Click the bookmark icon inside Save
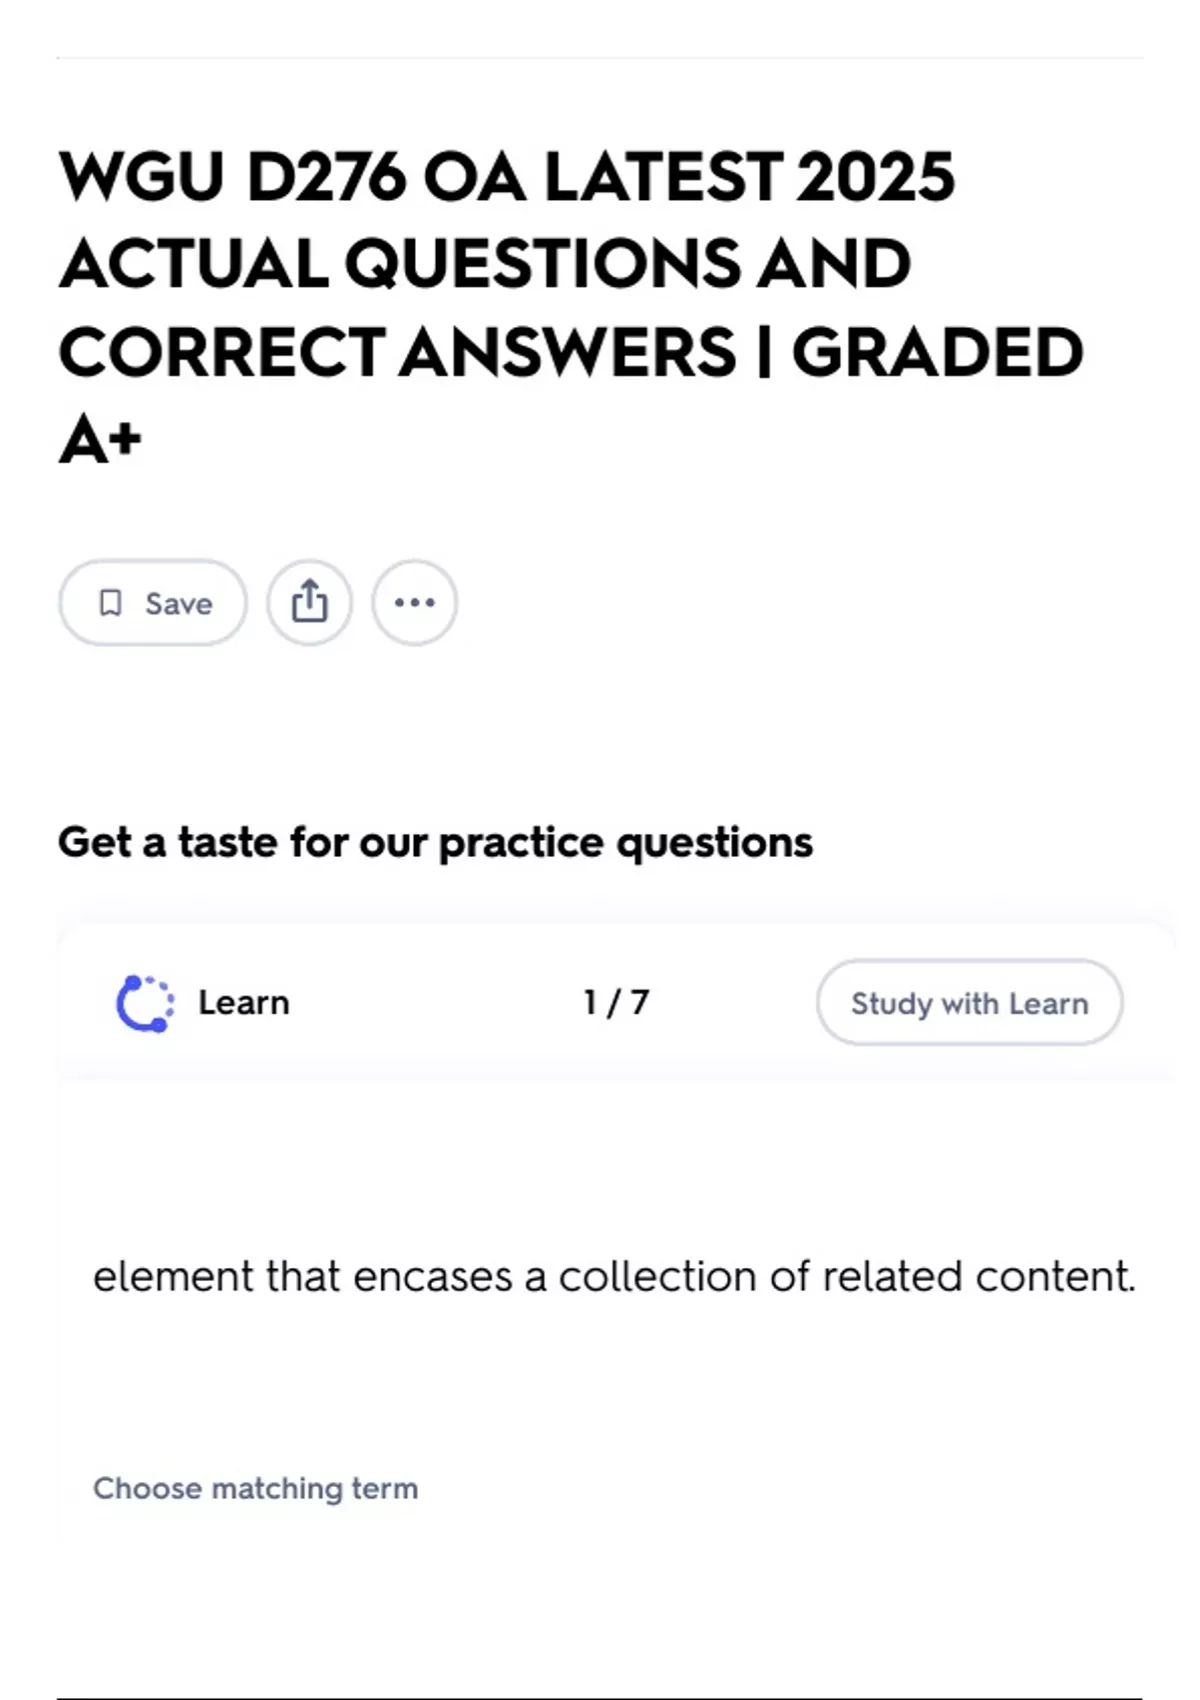Viewport: 1200px width, 1700px height. 110,603
